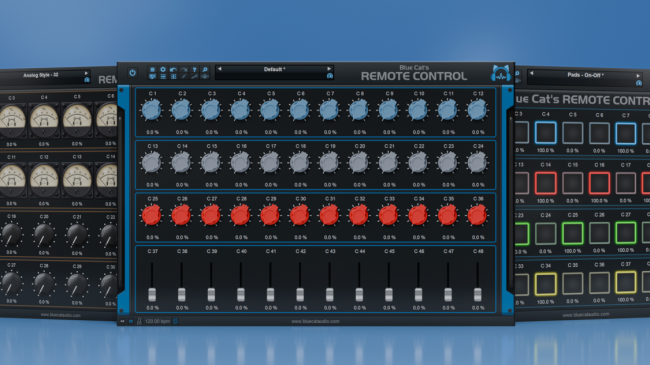
Task: Next preset arrow in Analog Style window
Action: point(86,73)
